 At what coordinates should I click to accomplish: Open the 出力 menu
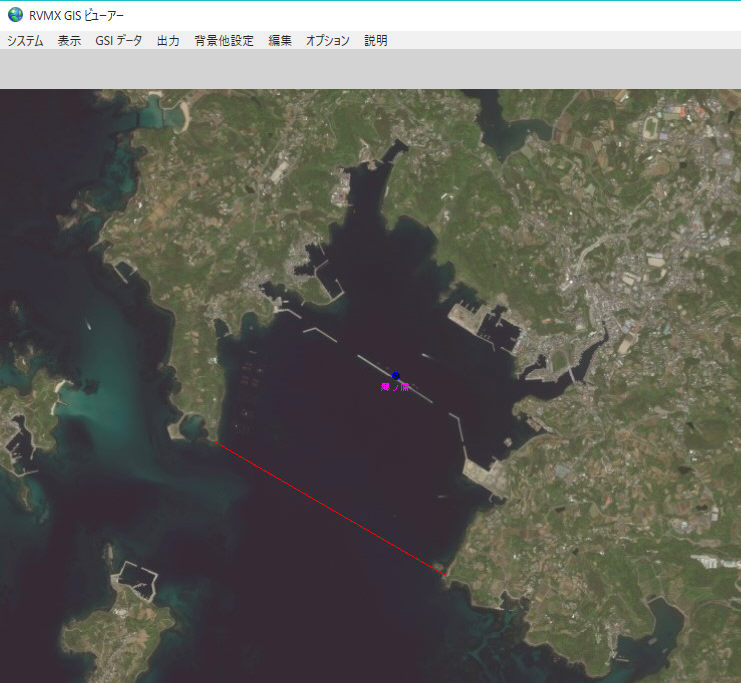click(x=168, y=41)
